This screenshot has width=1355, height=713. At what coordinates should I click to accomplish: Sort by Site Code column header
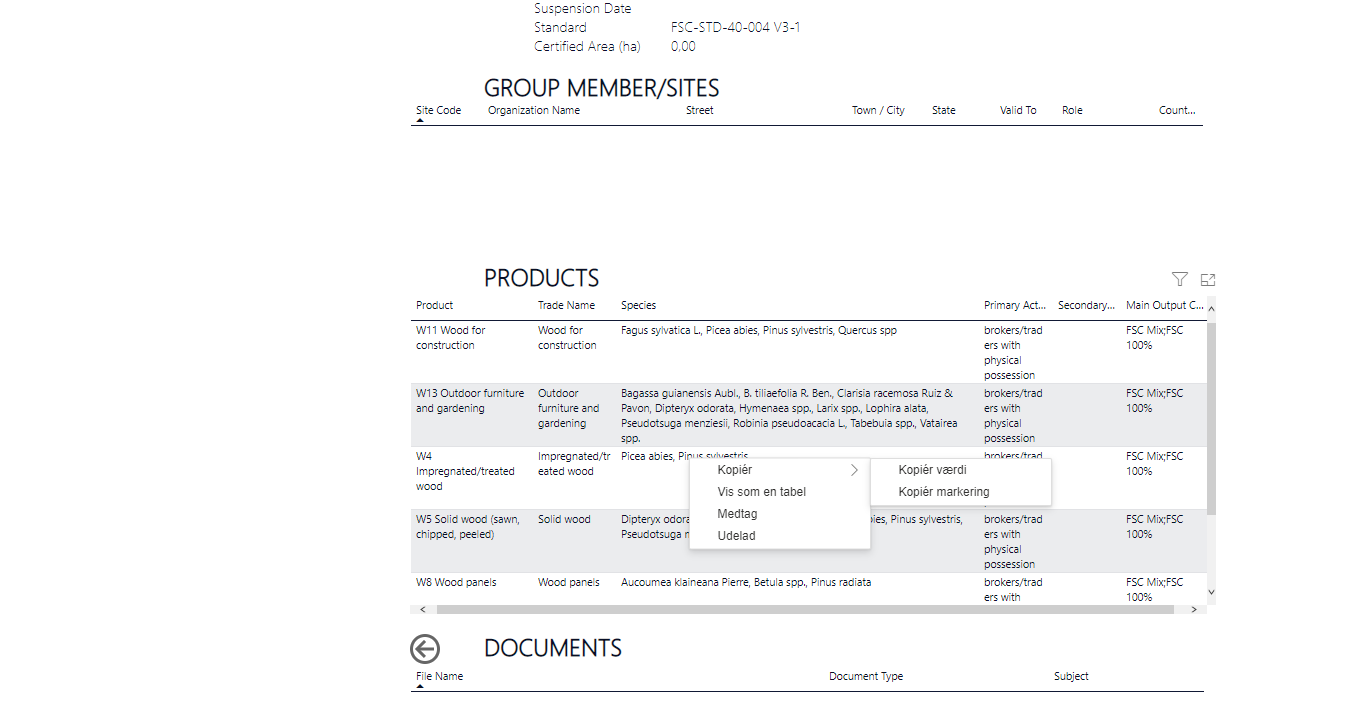click(438, 110)
